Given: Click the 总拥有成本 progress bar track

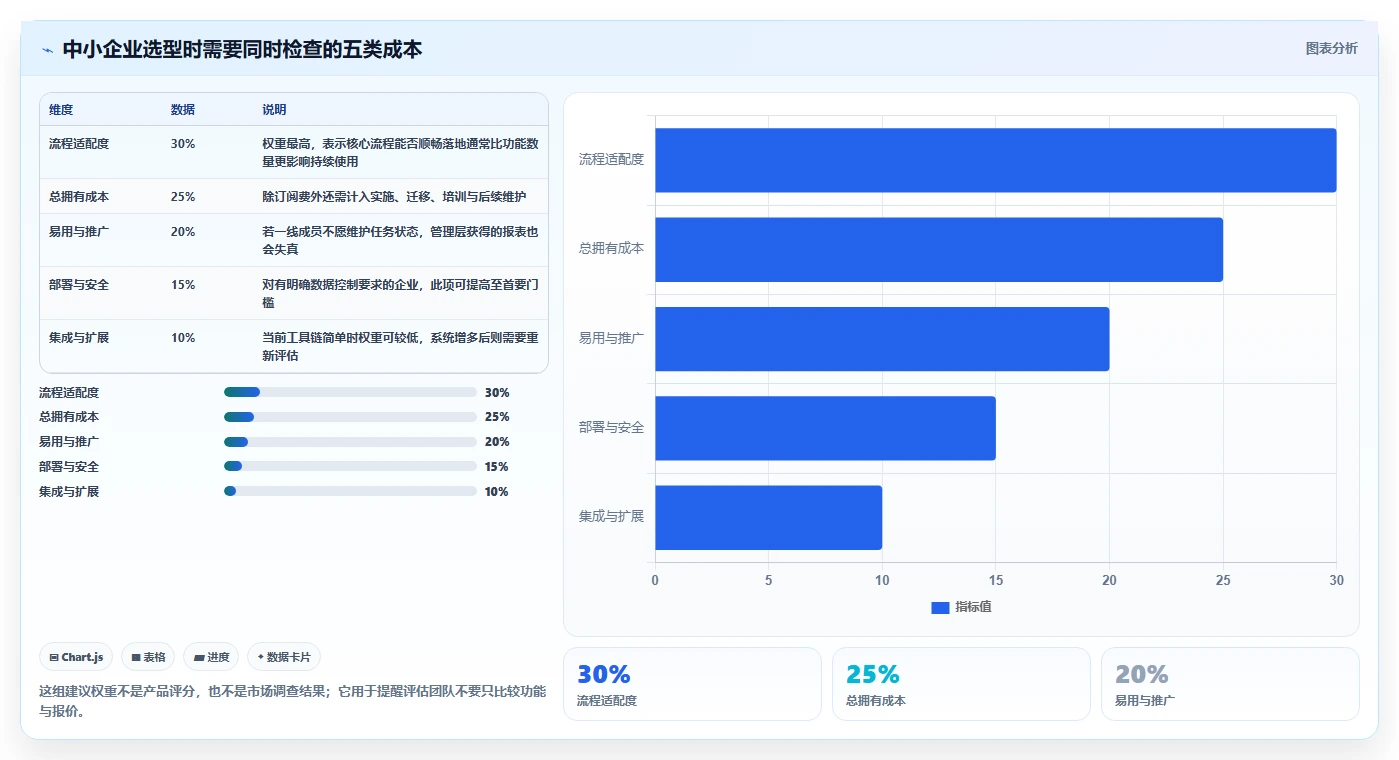Looking at the screenshot, I should [350, 417].
